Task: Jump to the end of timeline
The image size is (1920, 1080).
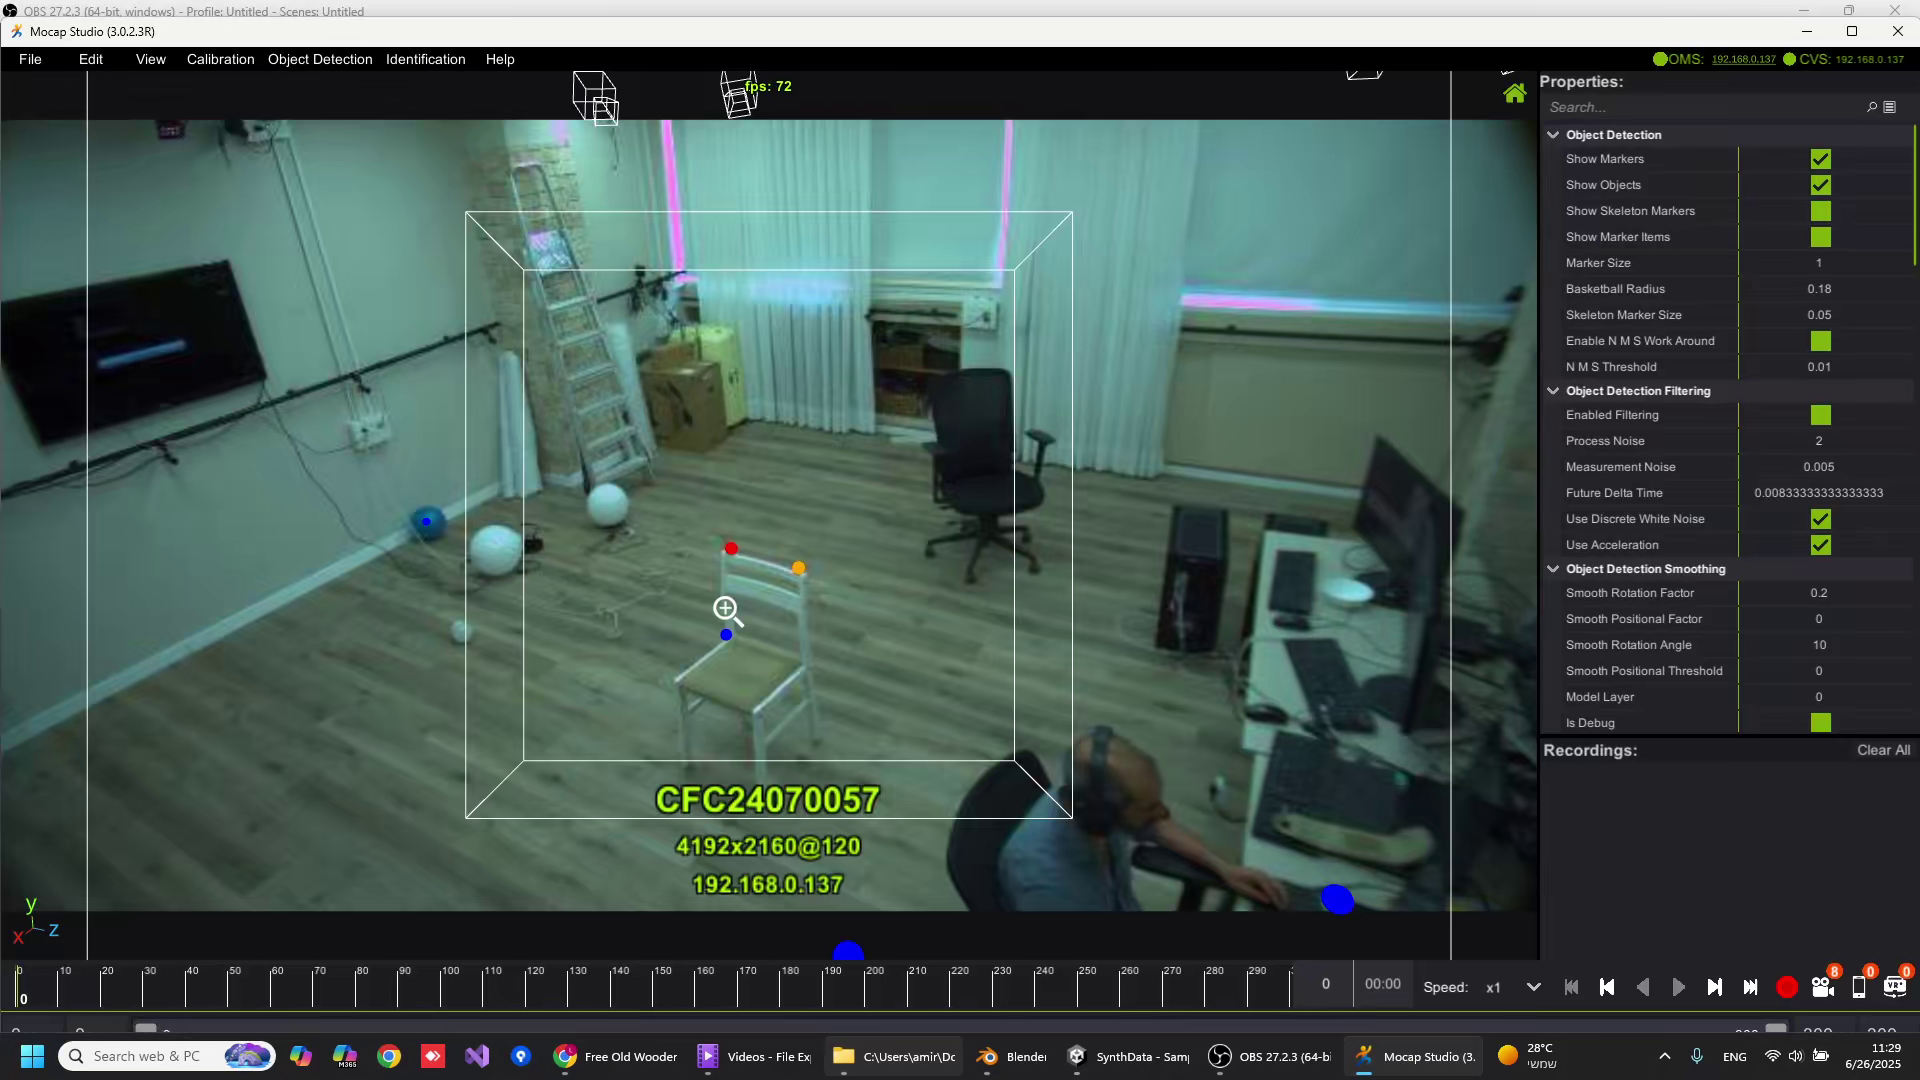Action: coord(1750,987)
